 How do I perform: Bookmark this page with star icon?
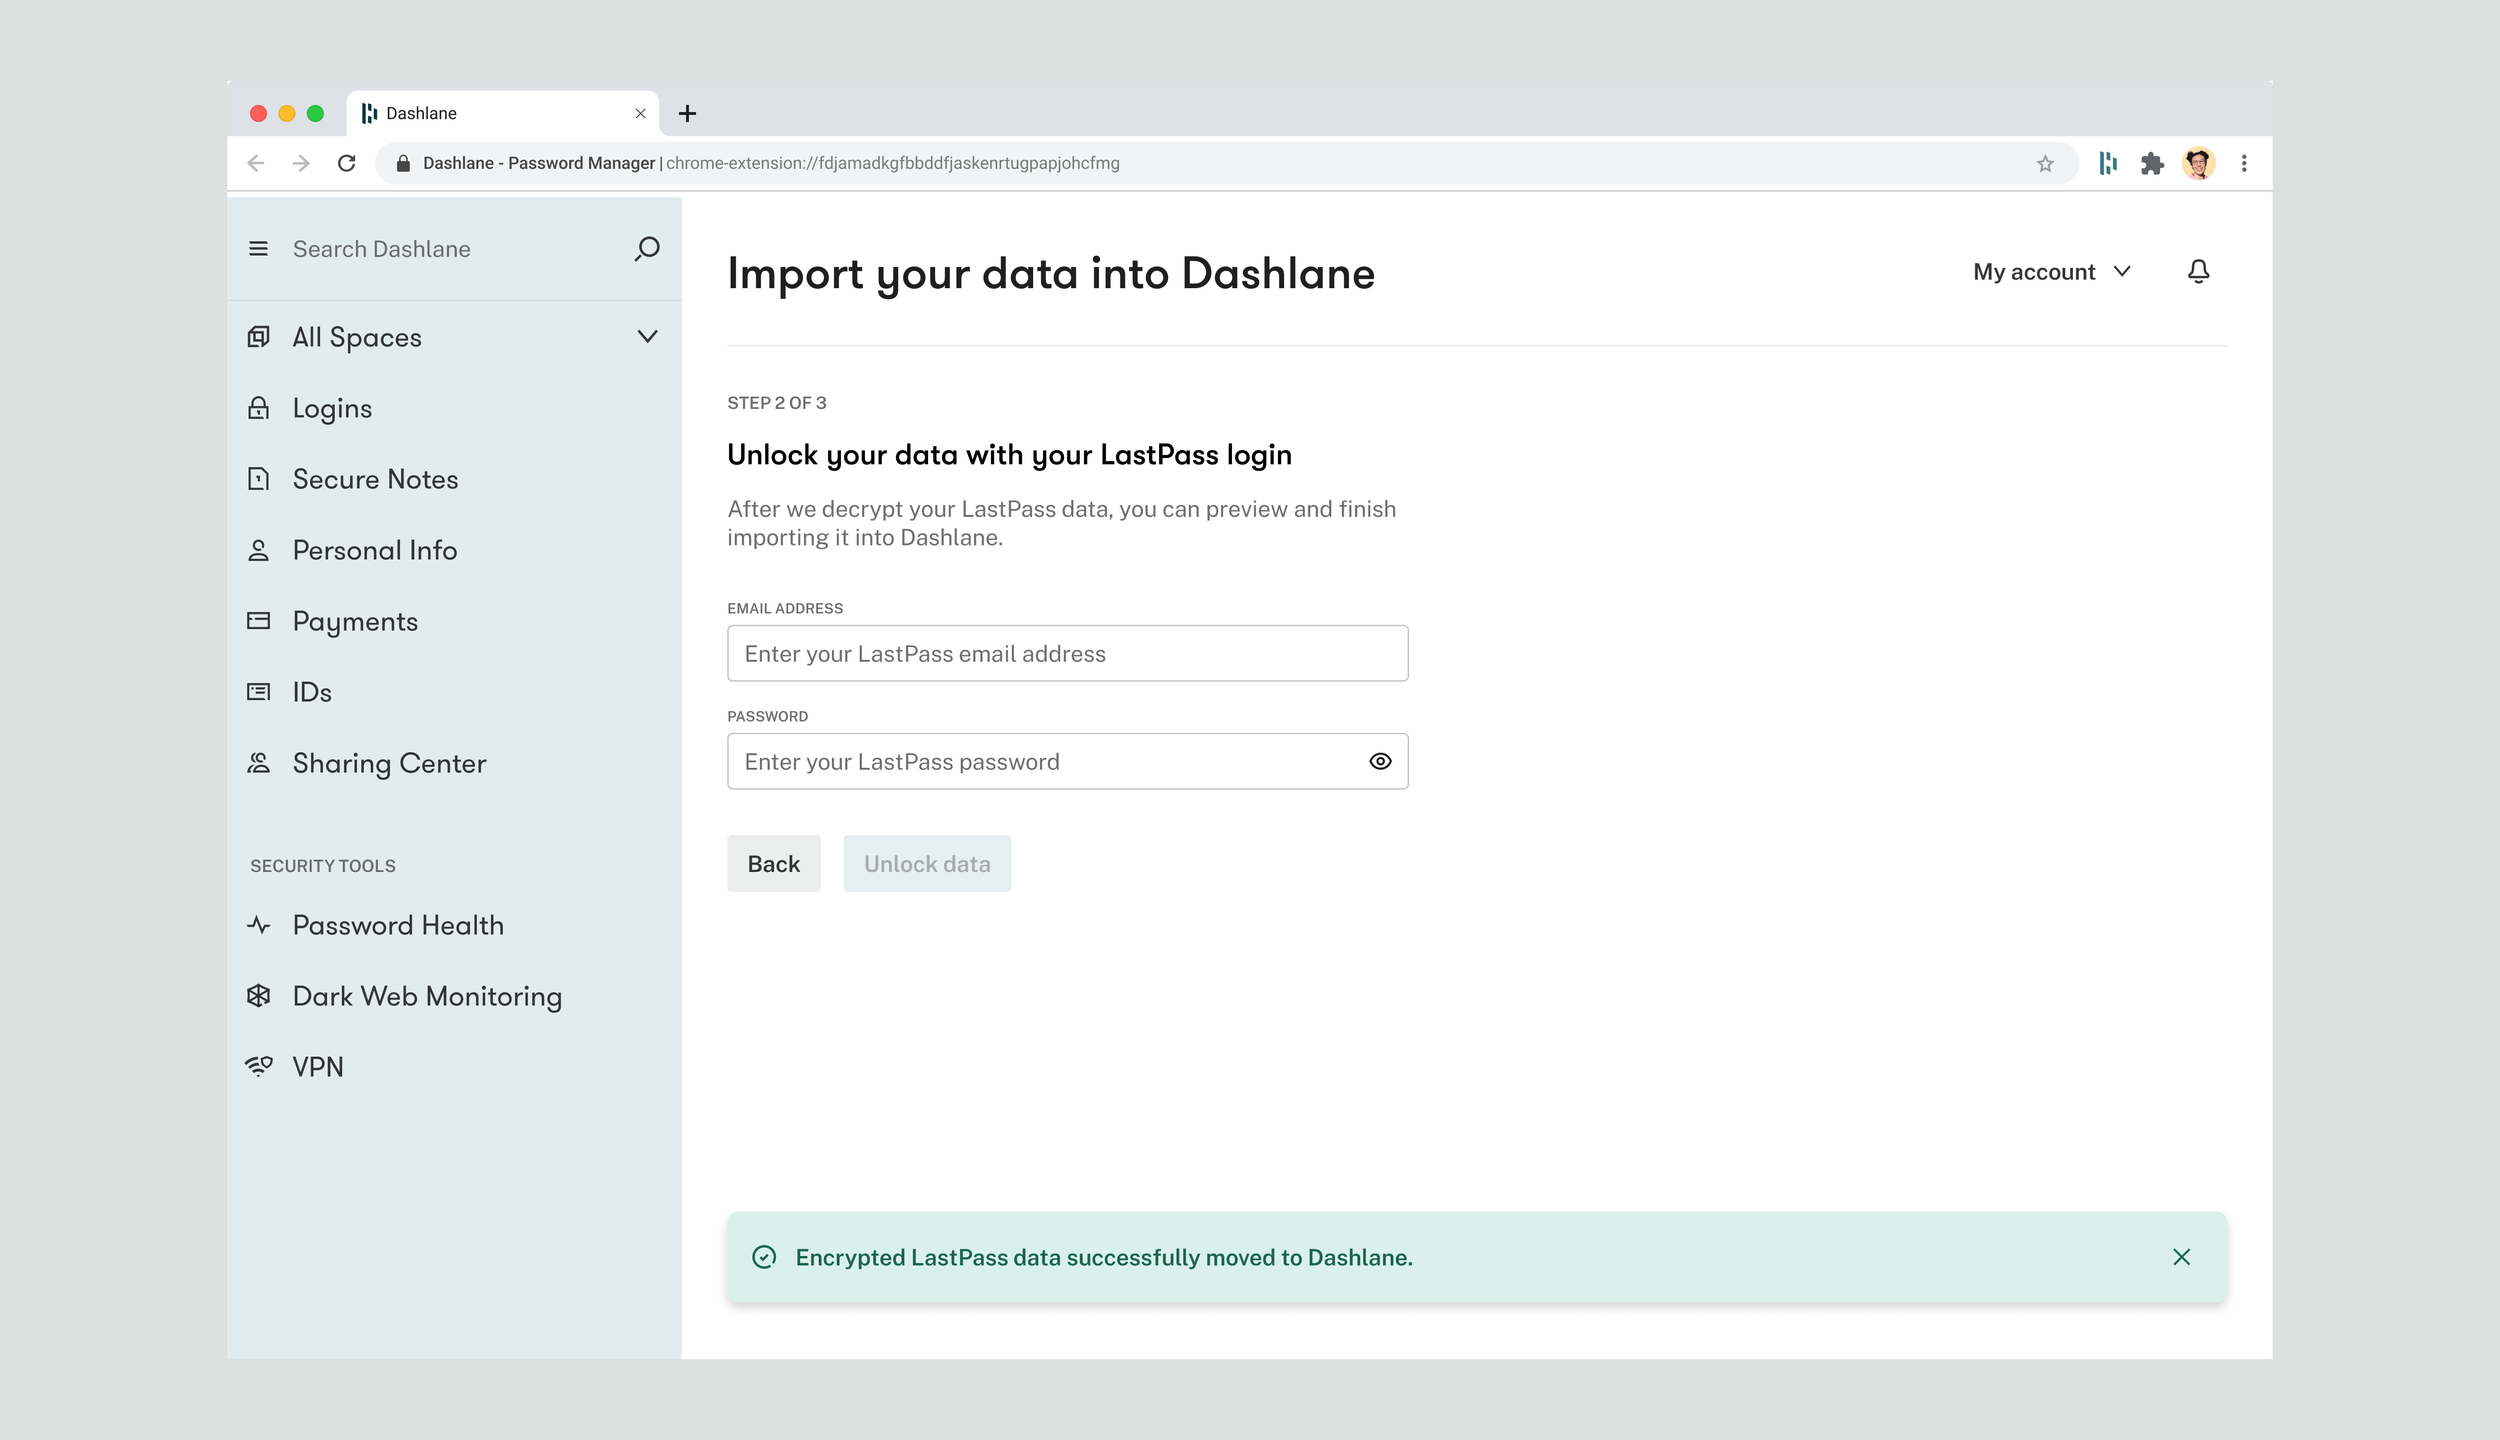(2045, 163)
